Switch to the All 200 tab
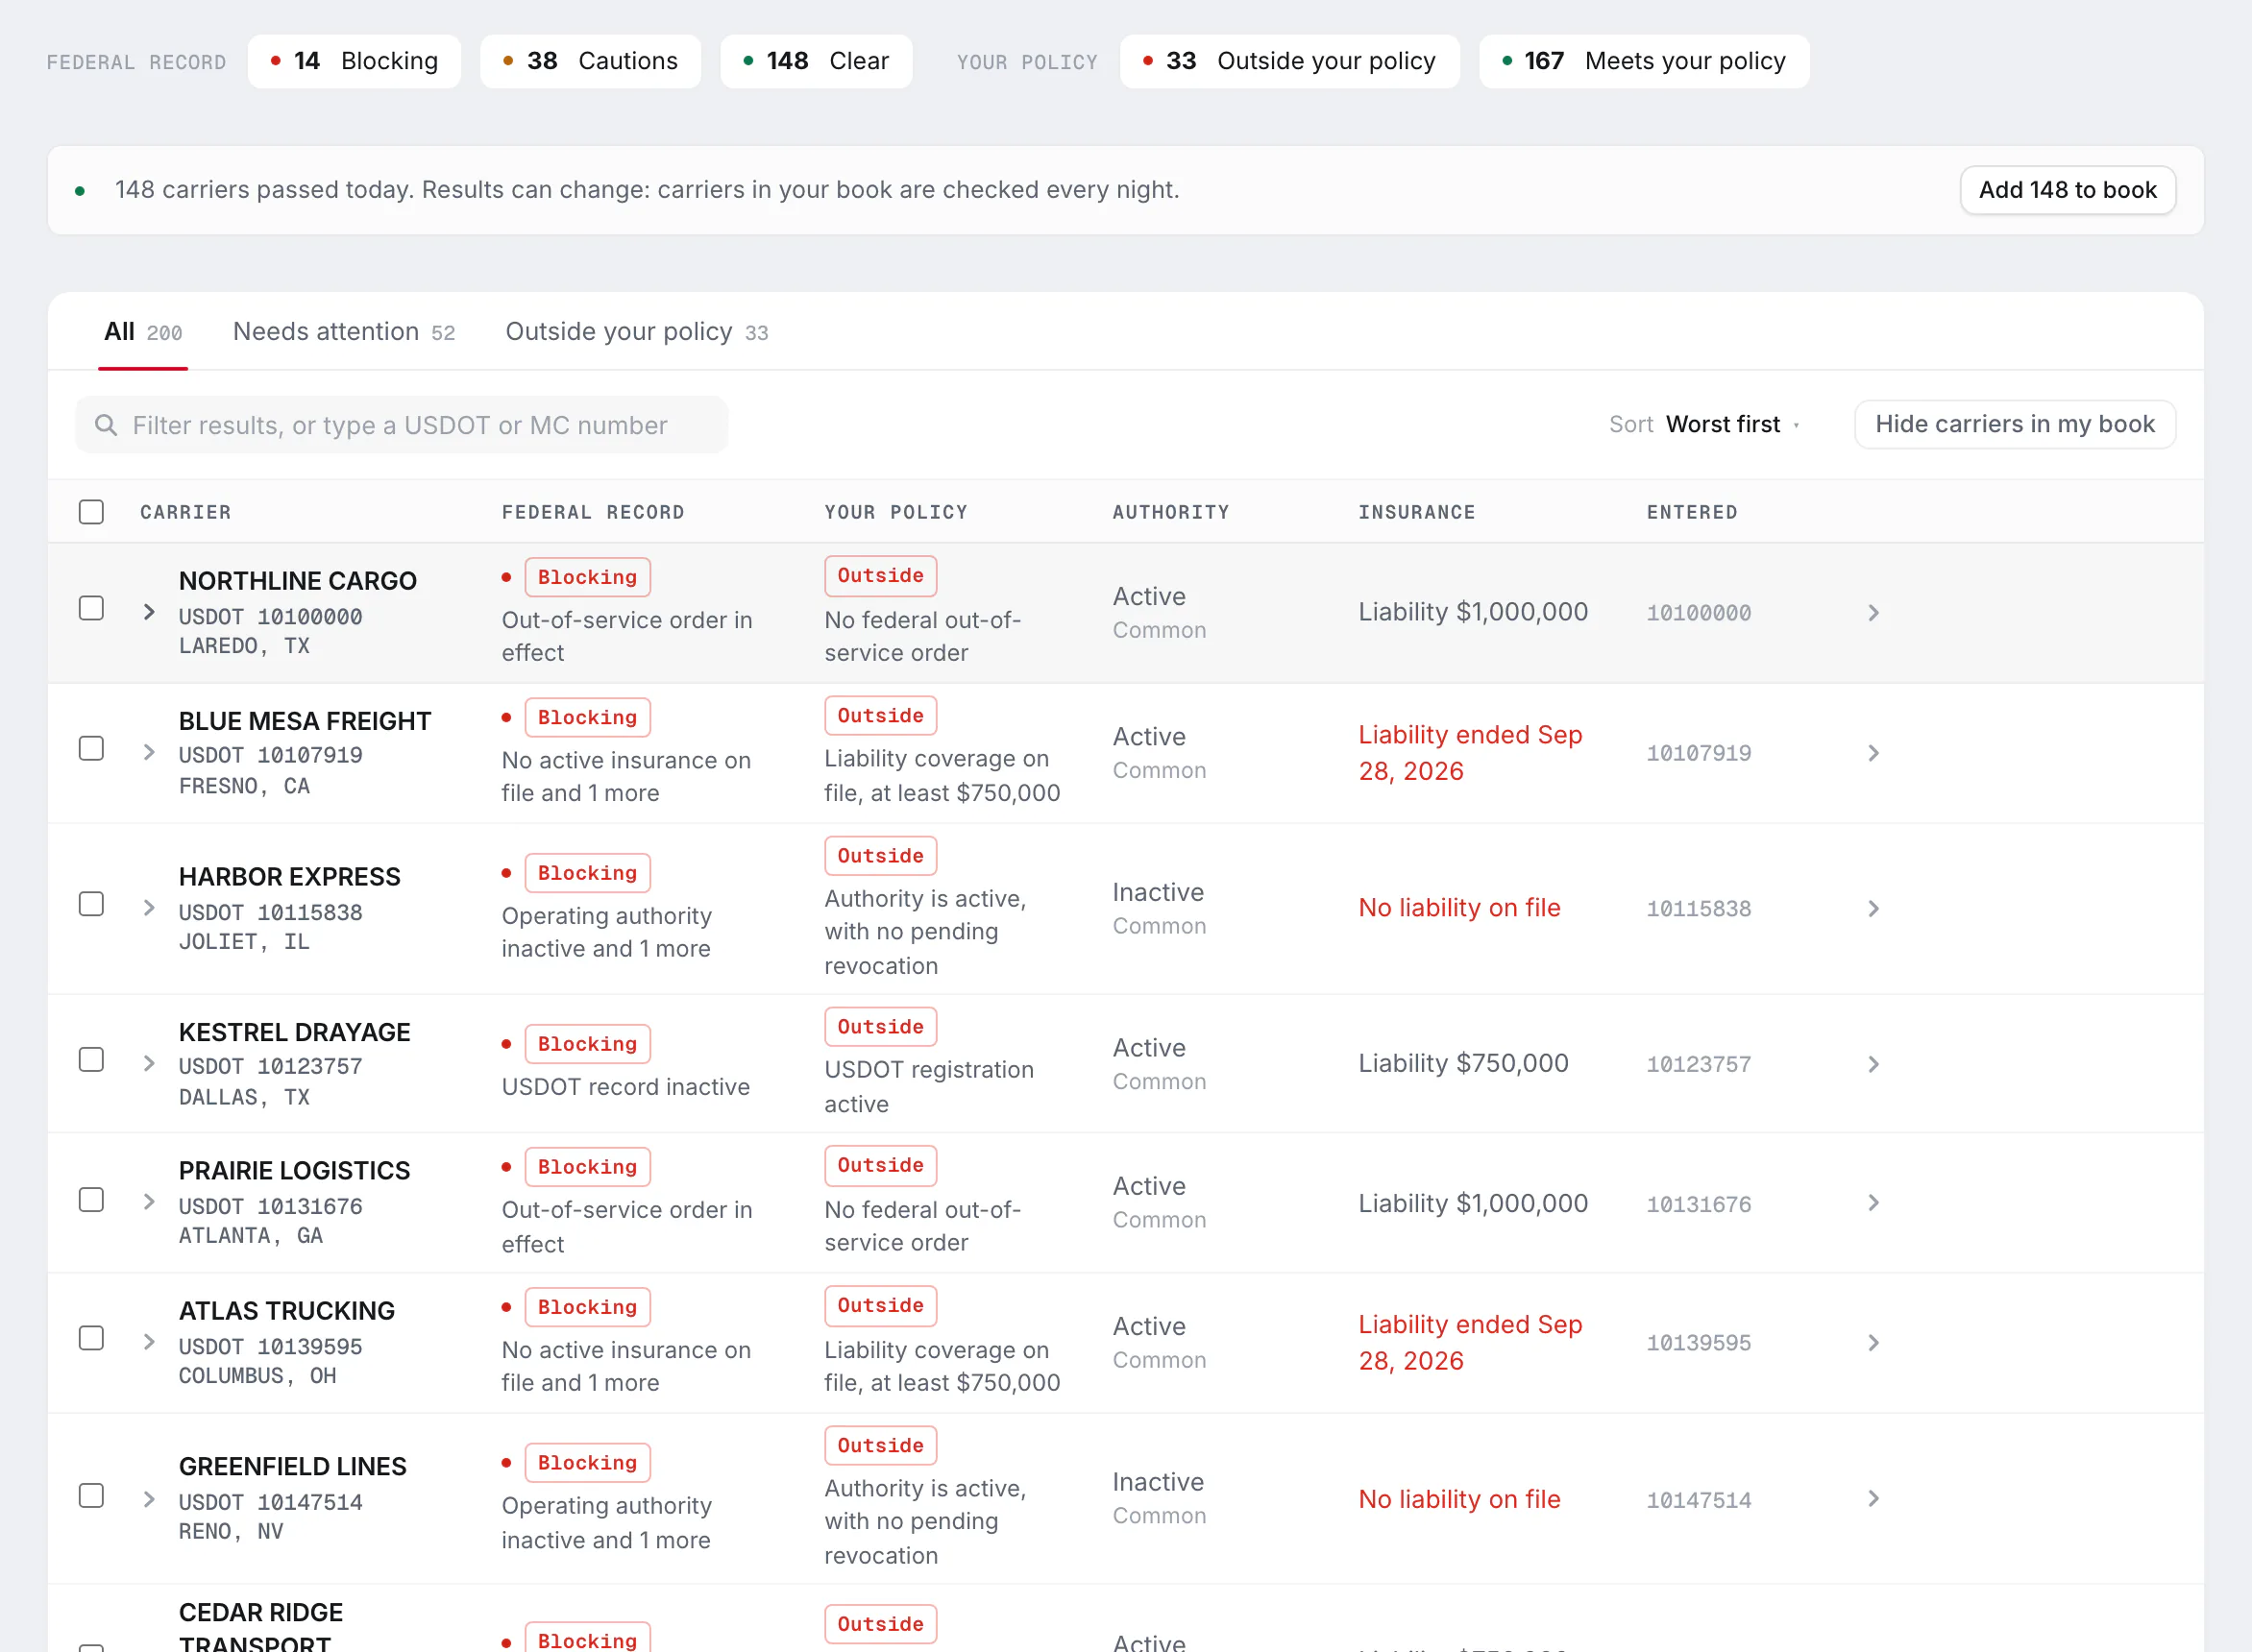Screen dimensions: 2252x1652 point(143,332)
